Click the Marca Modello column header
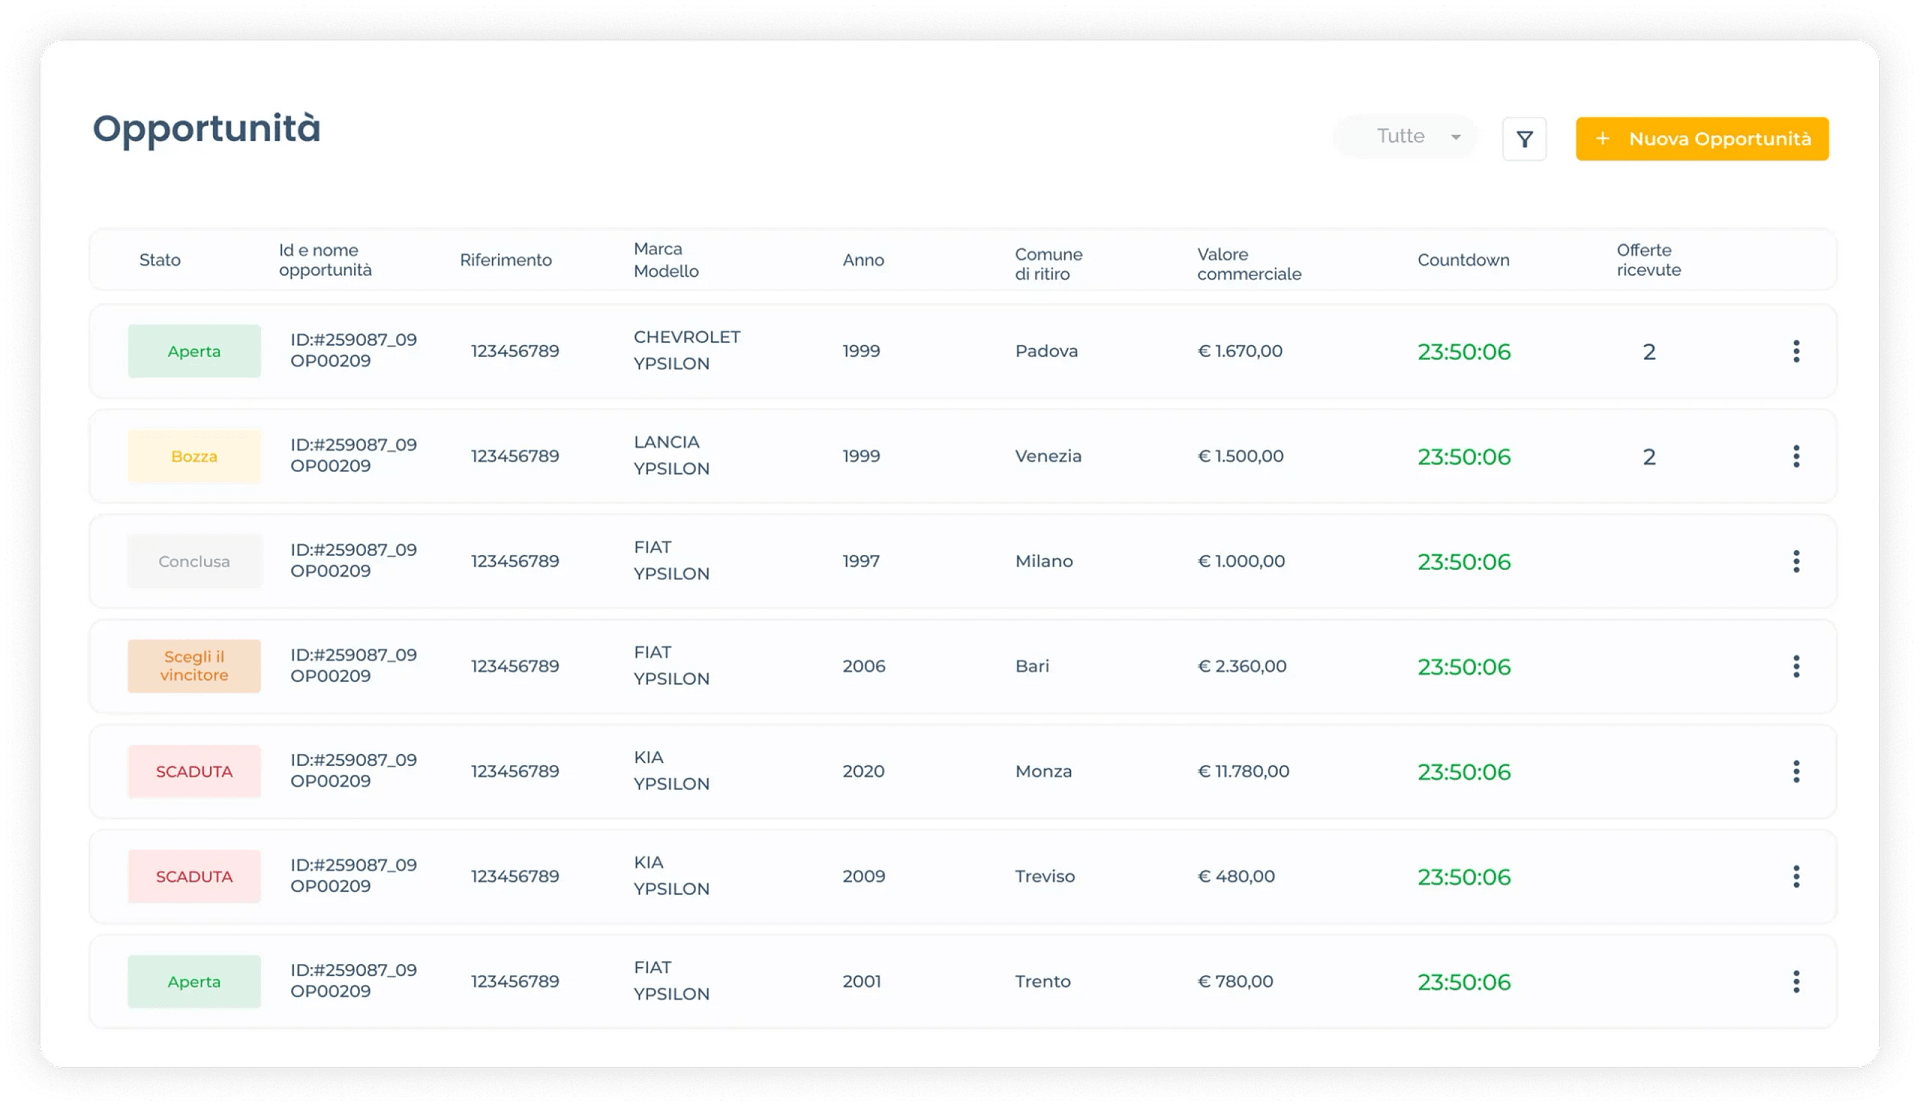1920x1108 pixels. coord(666,260)
